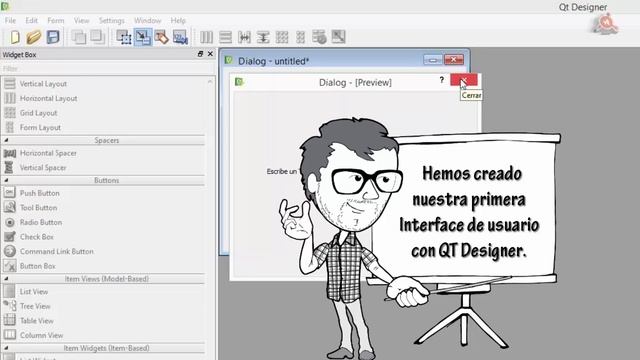Click the Preview dialog help question mark
The image size is (640, 360).
click(x=442, y=80)
